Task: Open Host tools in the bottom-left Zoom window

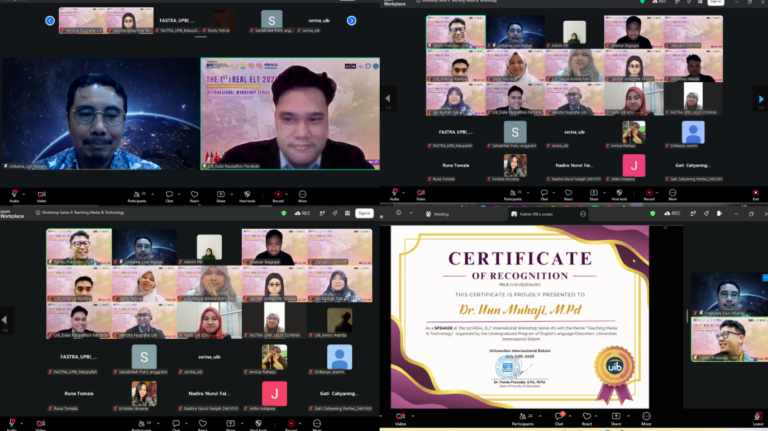Action: pos(259,424)
